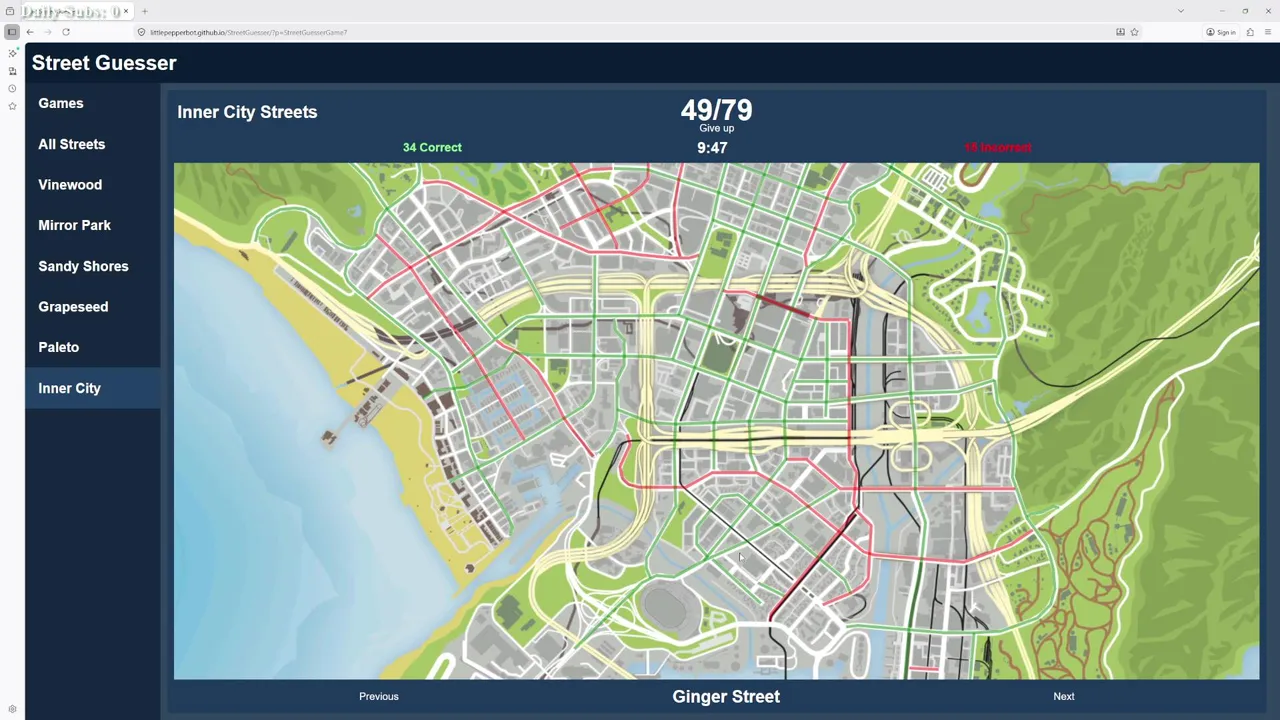Install the page as app icon
1280x720 pixels.
pyautogui.click(x=1120, y=32)
